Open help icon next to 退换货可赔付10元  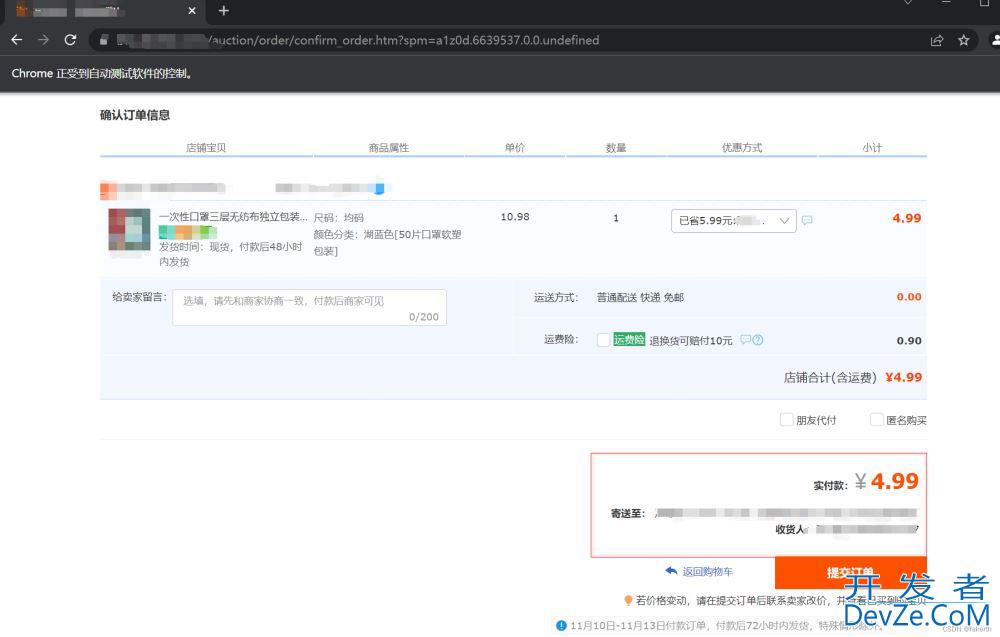pos(758,340)
